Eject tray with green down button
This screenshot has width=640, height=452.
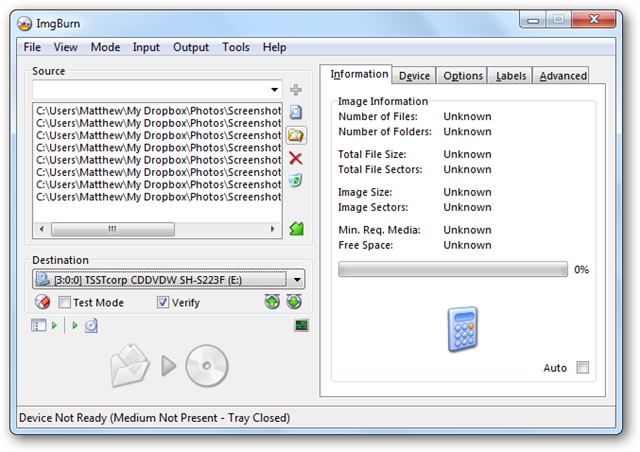point(294,302)
